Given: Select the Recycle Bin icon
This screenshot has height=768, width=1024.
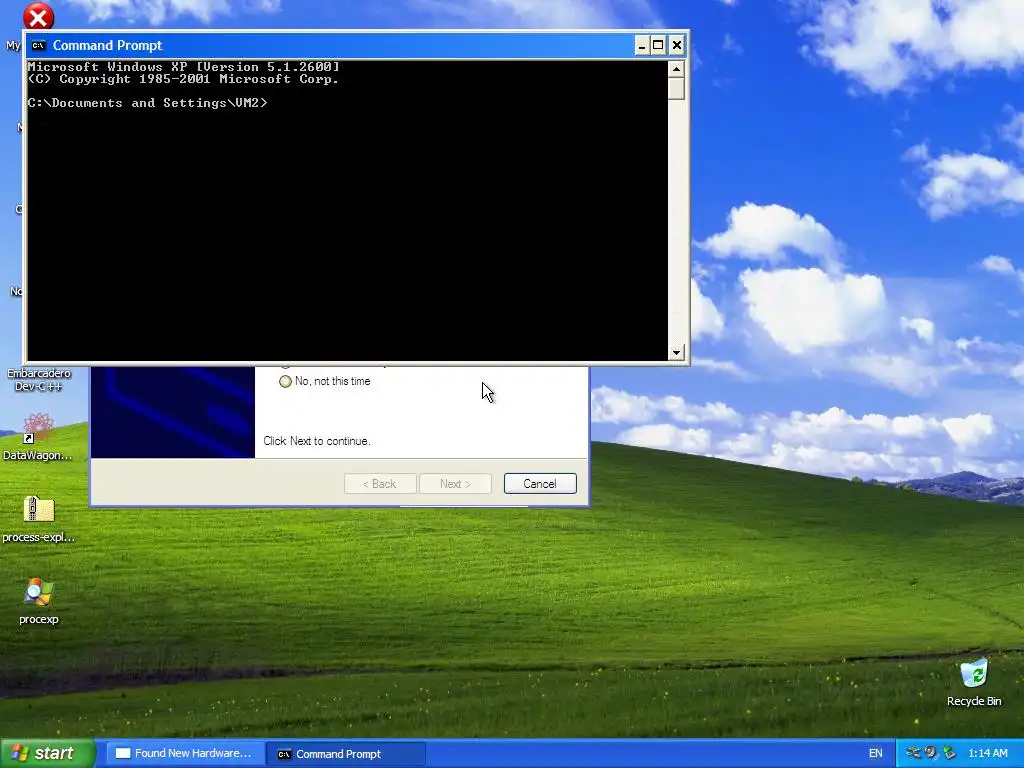Looking at the screenshot, I should pyautogui.click(x=974, y=673).
